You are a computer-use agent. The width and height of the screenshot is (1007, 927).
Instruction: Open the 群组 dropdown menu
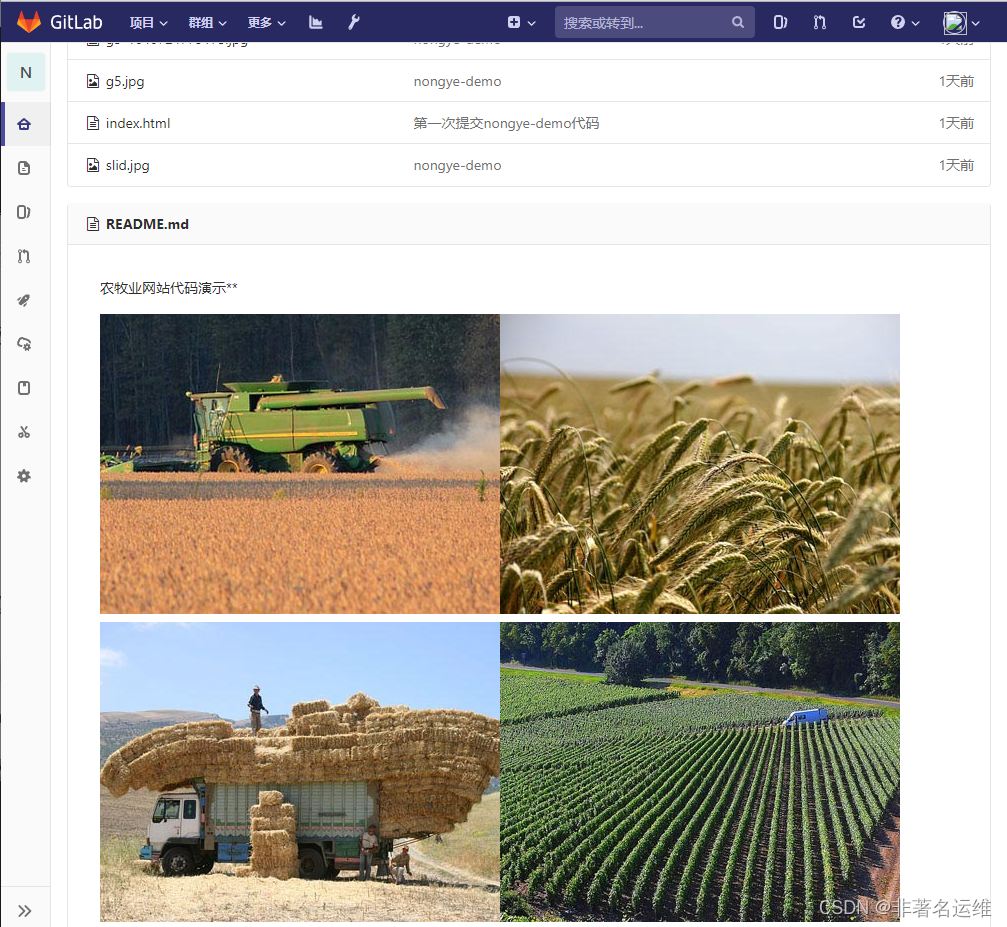point(207,22)
